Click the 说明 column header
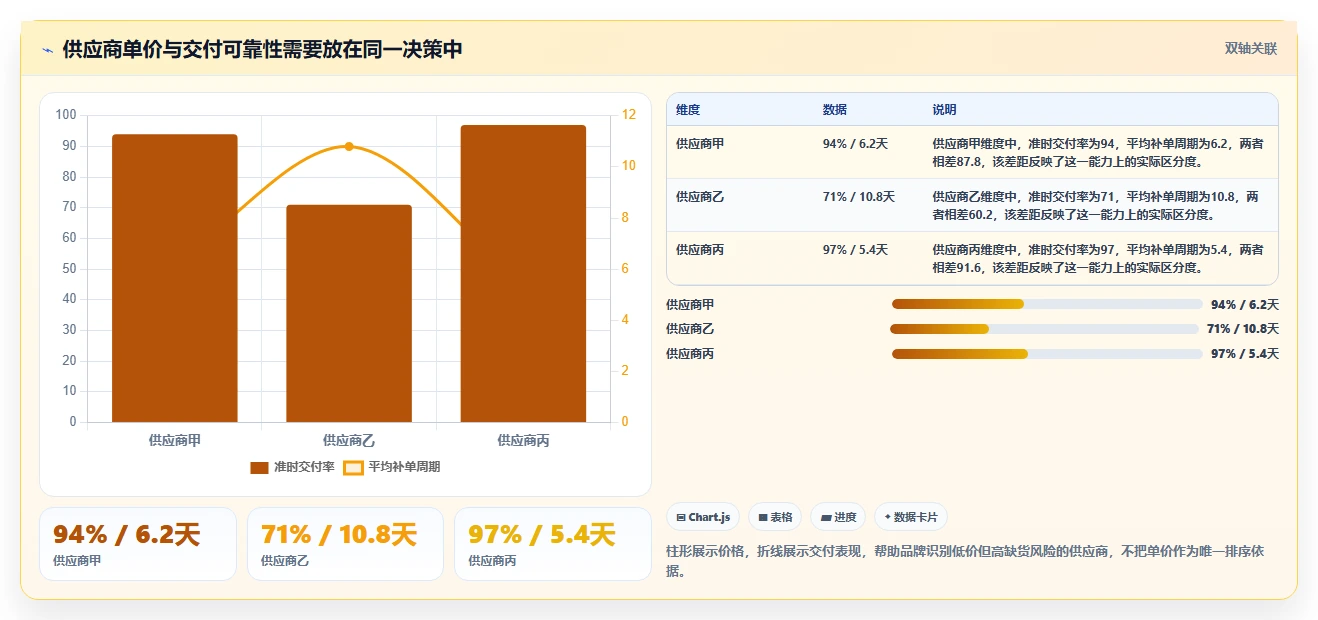Viewport: 1318px width, 620px height. [x=945, y=110]
